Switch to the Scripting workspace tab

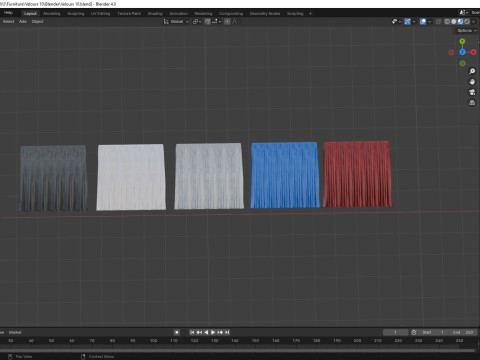click(x=295, y=13)
